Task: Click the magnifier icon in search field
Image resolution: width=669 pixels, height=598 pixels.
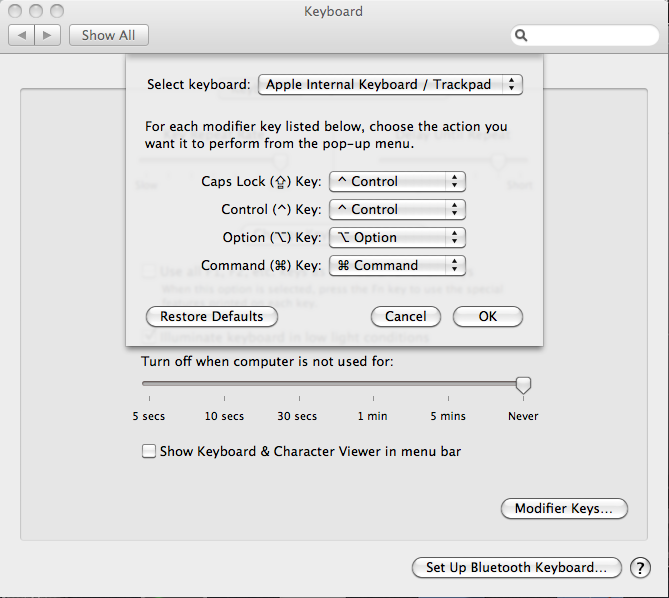Action: 521,35
